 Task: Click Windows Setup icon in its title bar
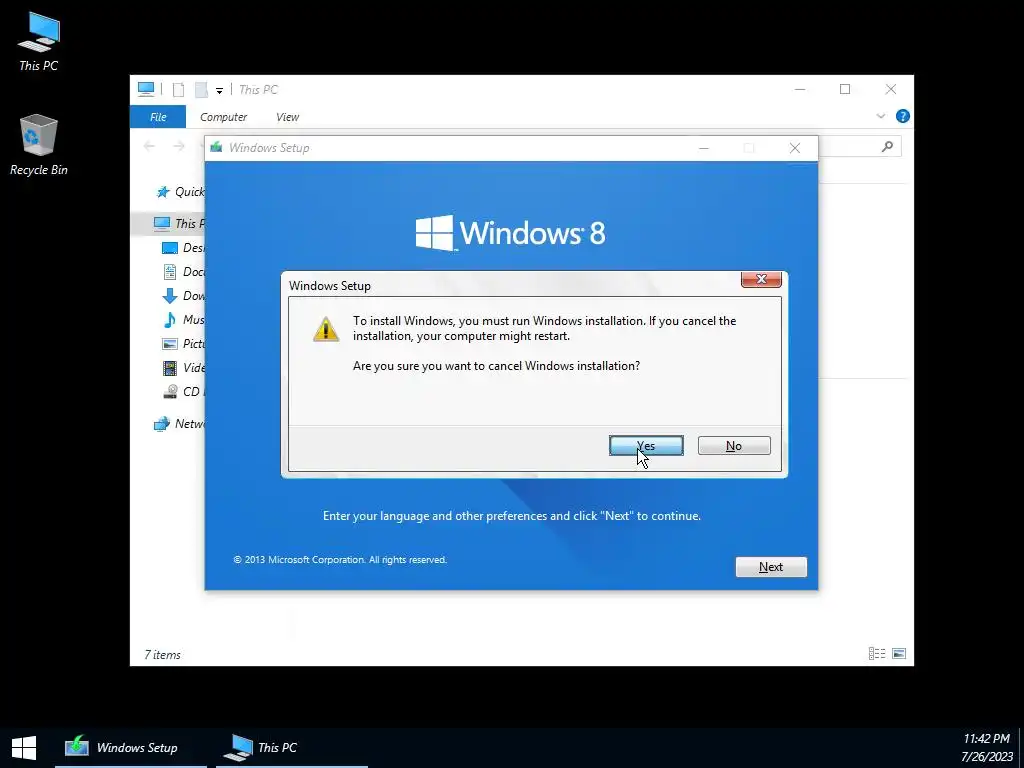click(216, 148)
